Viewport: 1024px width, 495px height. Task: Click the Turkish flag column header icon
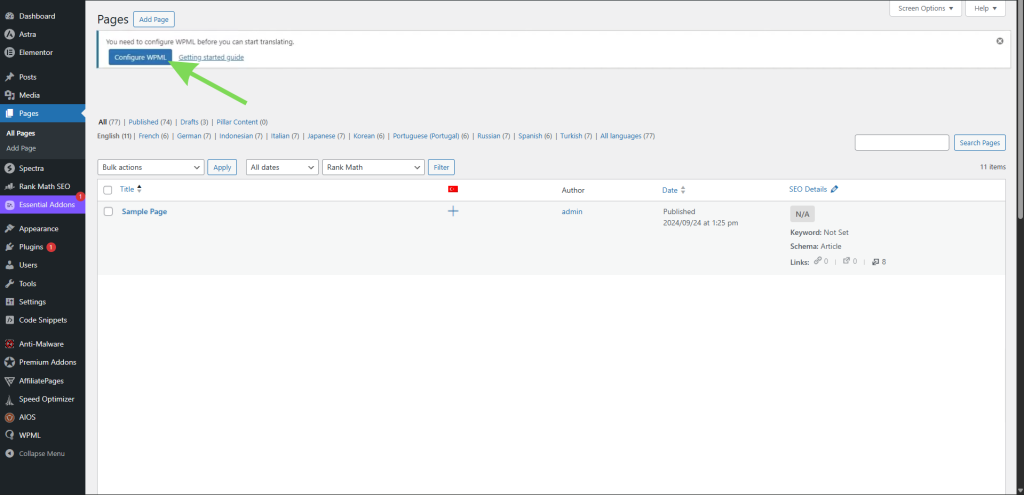pyautogui.click(x=453, y=189)
